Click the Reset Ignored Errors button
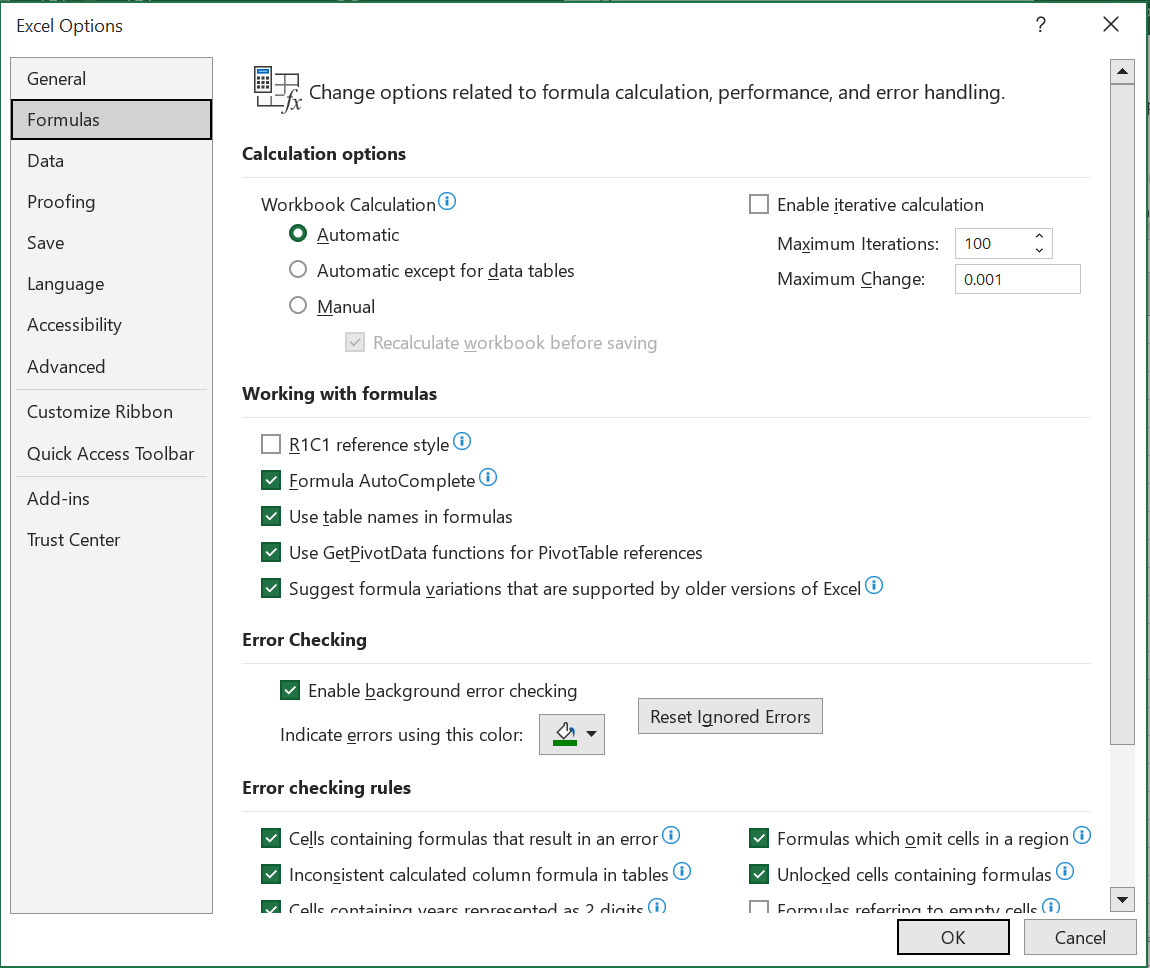This screenshot has height=968, width=1150. click(730, 717)
